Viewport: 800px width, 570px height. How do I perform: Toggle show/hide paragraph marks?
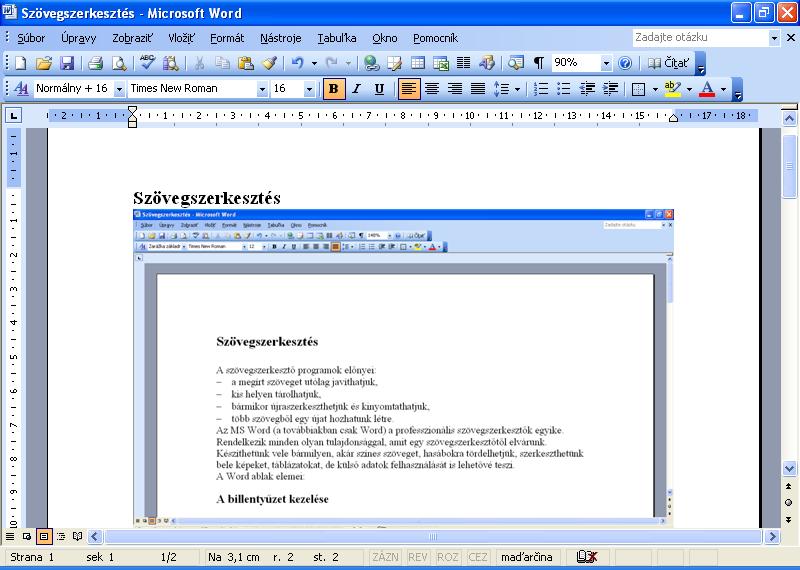point(538,63)
